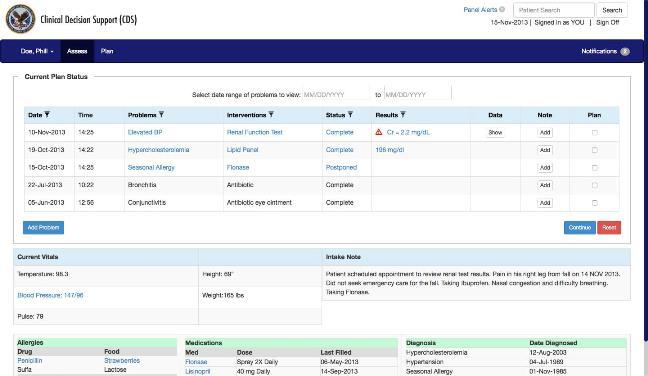Select the Lactose food allergy entry
Image resolution: width=648 pixels, height=376 pixels.
click(x=115, y=369)
